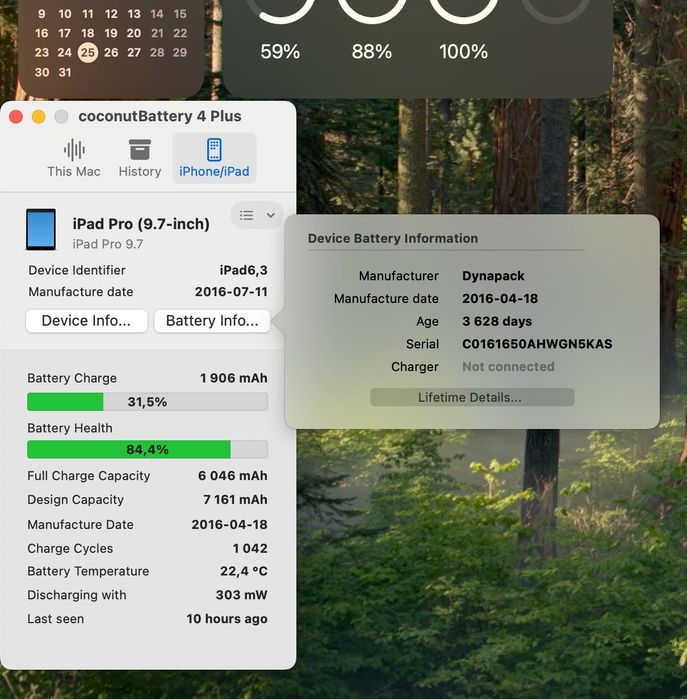Click the 1 042 charge cycles value

point(250,548)
